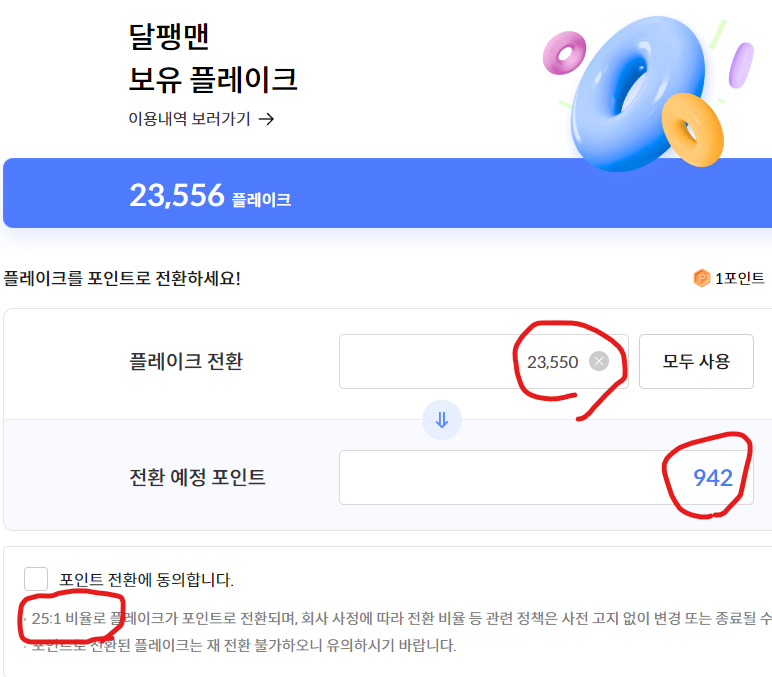
Task: Open the 이용내역 보러가기 link
Action: (x=189, y=119)
